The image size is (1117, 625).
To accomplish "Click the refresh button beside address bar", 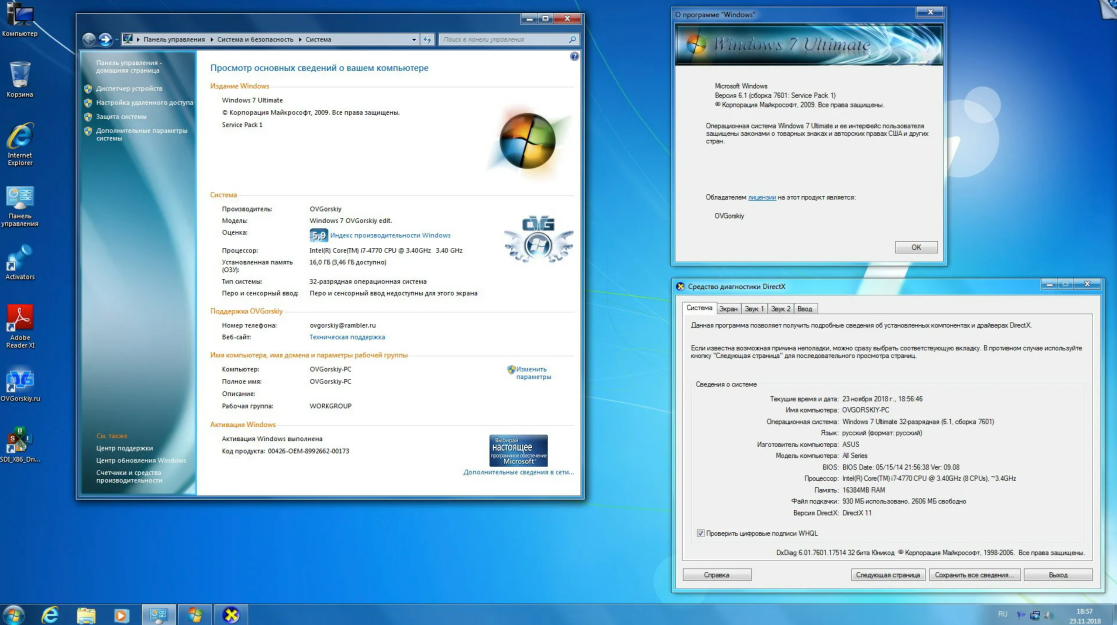I will 427,39.
